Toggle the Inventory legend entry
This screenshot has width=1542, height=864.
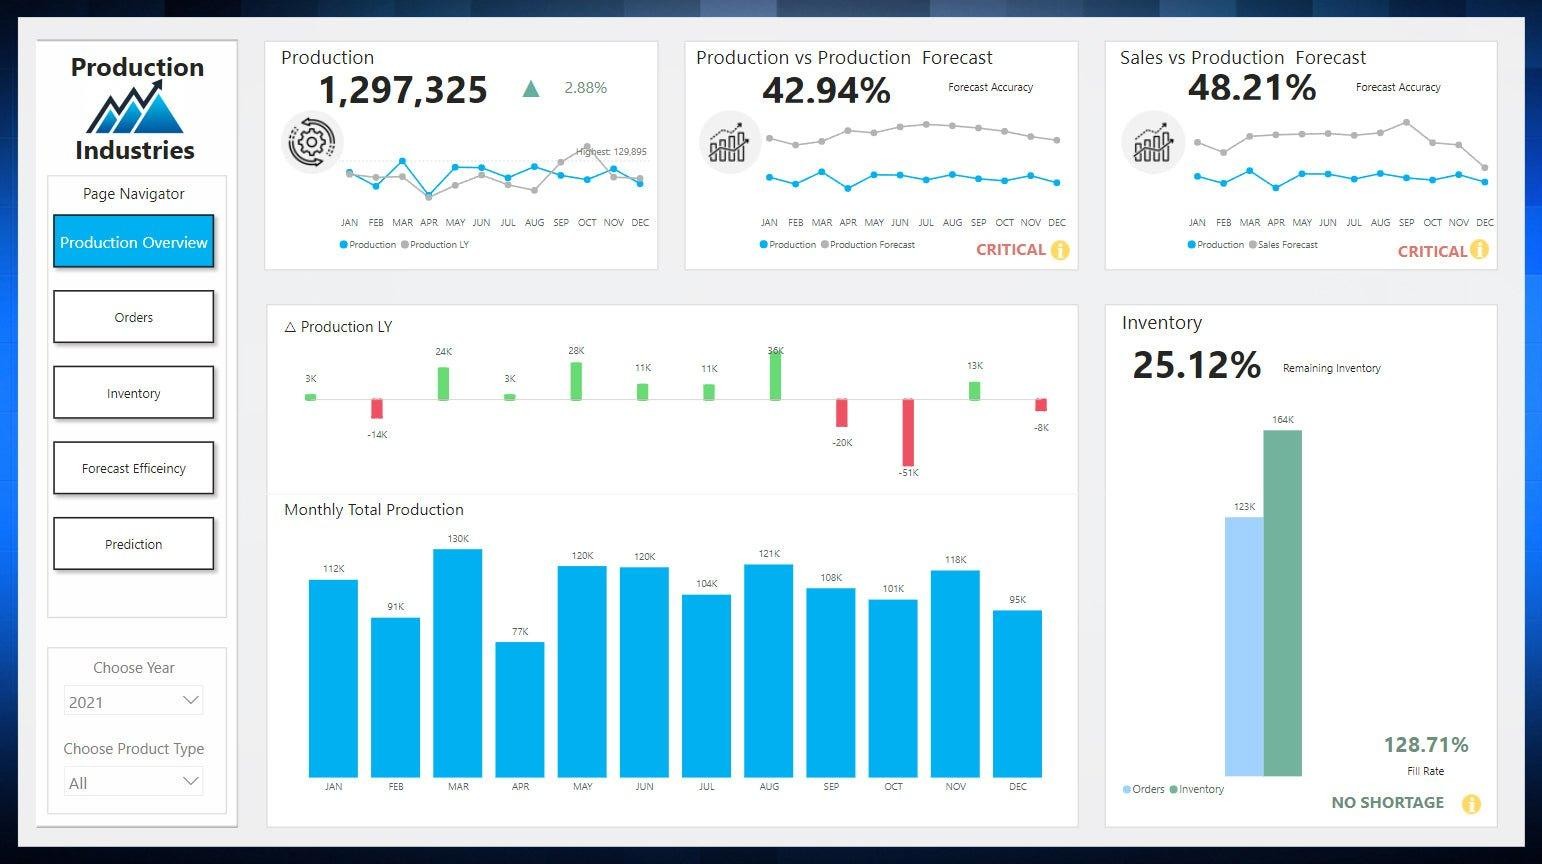[1196, 789]
